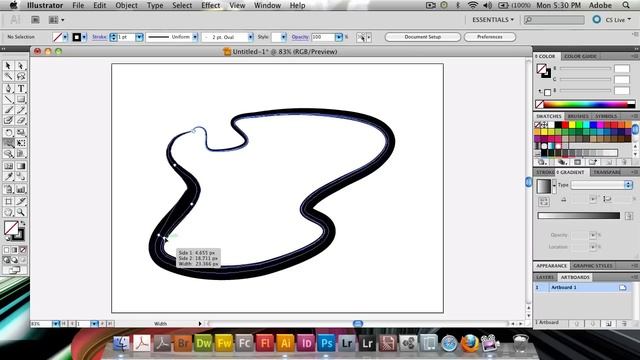Click the active Width tool
The width and height of the screenshot is (640, 360).
pos(8,143)
